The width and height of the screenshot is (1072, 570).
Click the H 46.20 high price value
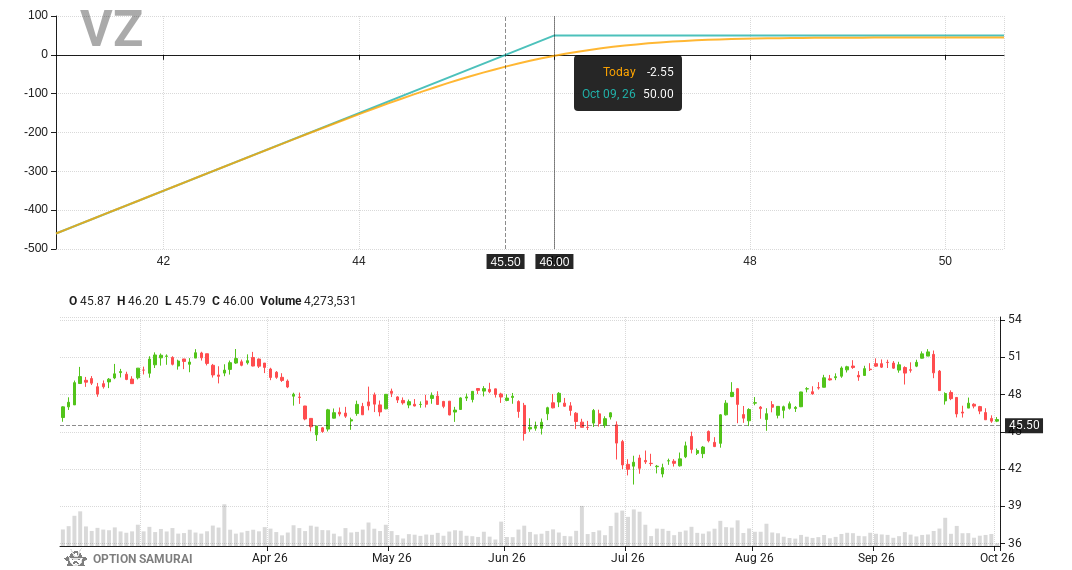coord(137,301)
